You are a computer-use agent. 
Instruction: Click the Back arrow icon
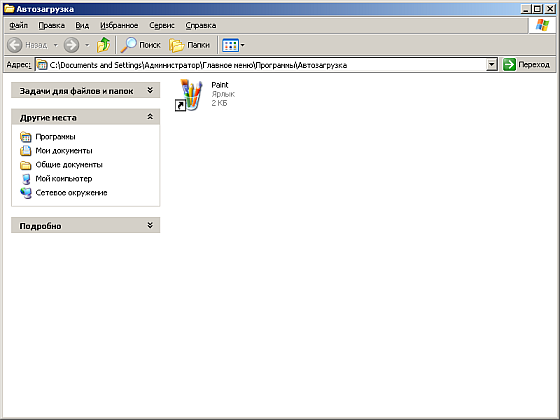[x=15, y=45]
